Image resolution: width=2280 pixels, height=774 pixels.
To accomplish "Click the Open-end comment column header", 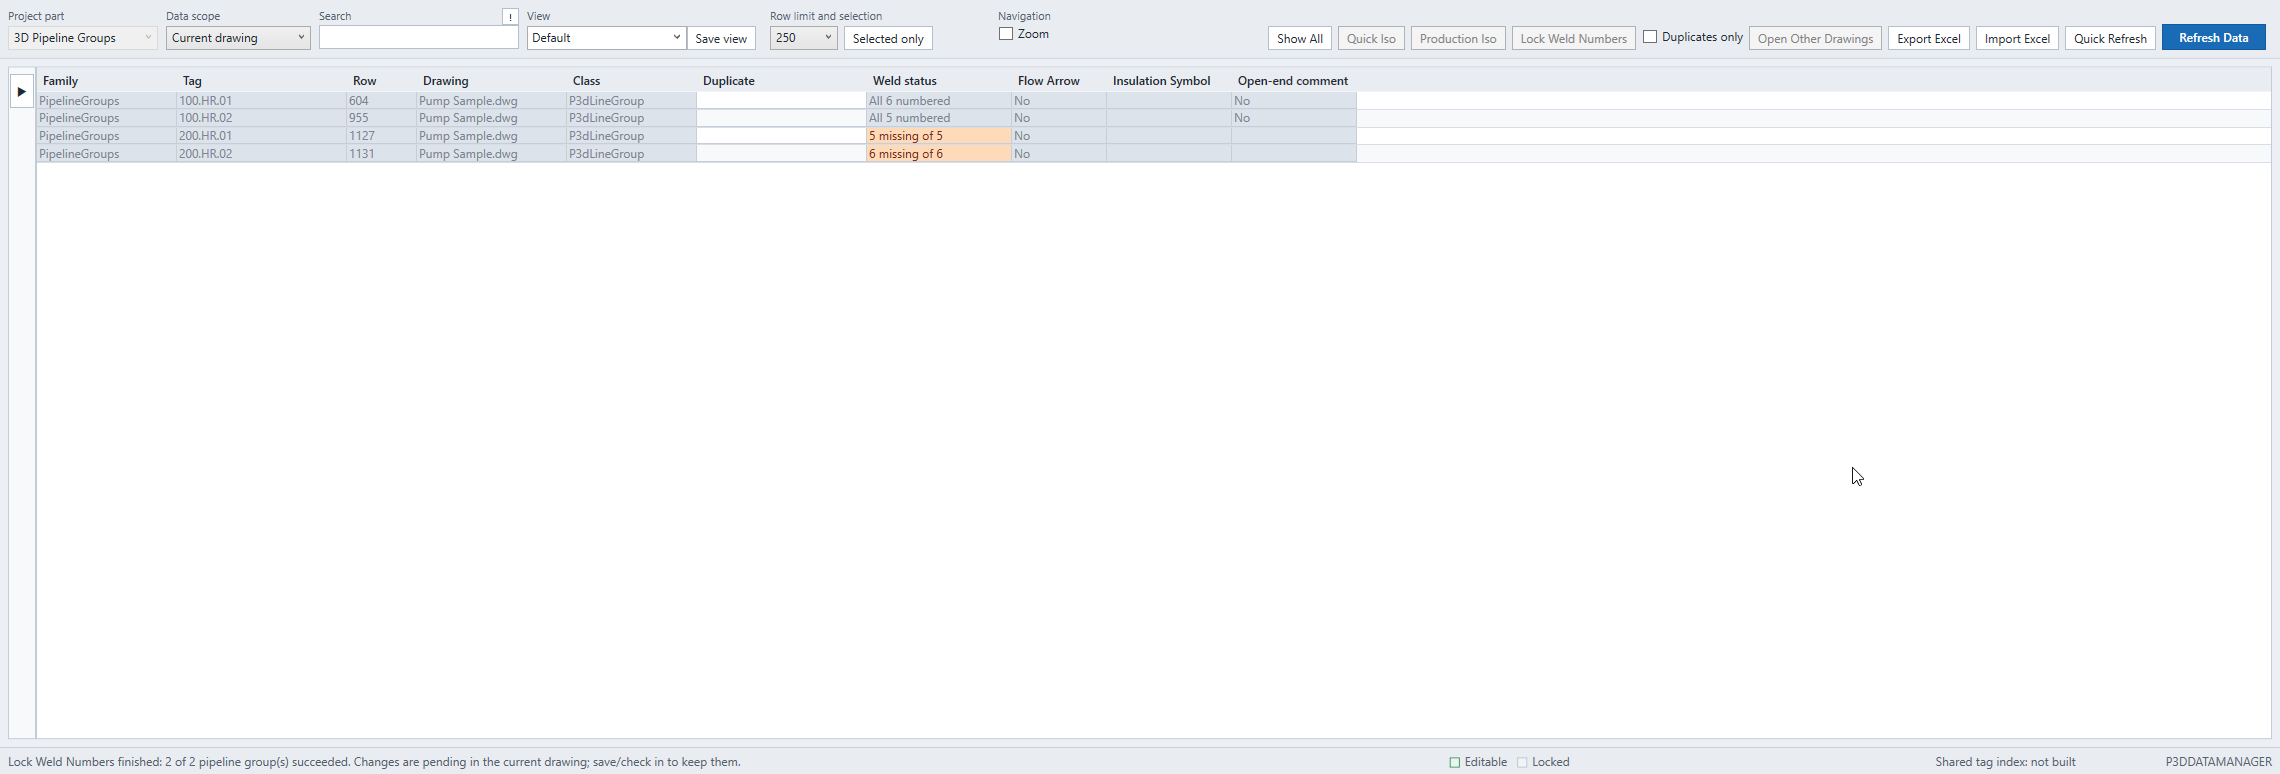I will click(1293, 81).
